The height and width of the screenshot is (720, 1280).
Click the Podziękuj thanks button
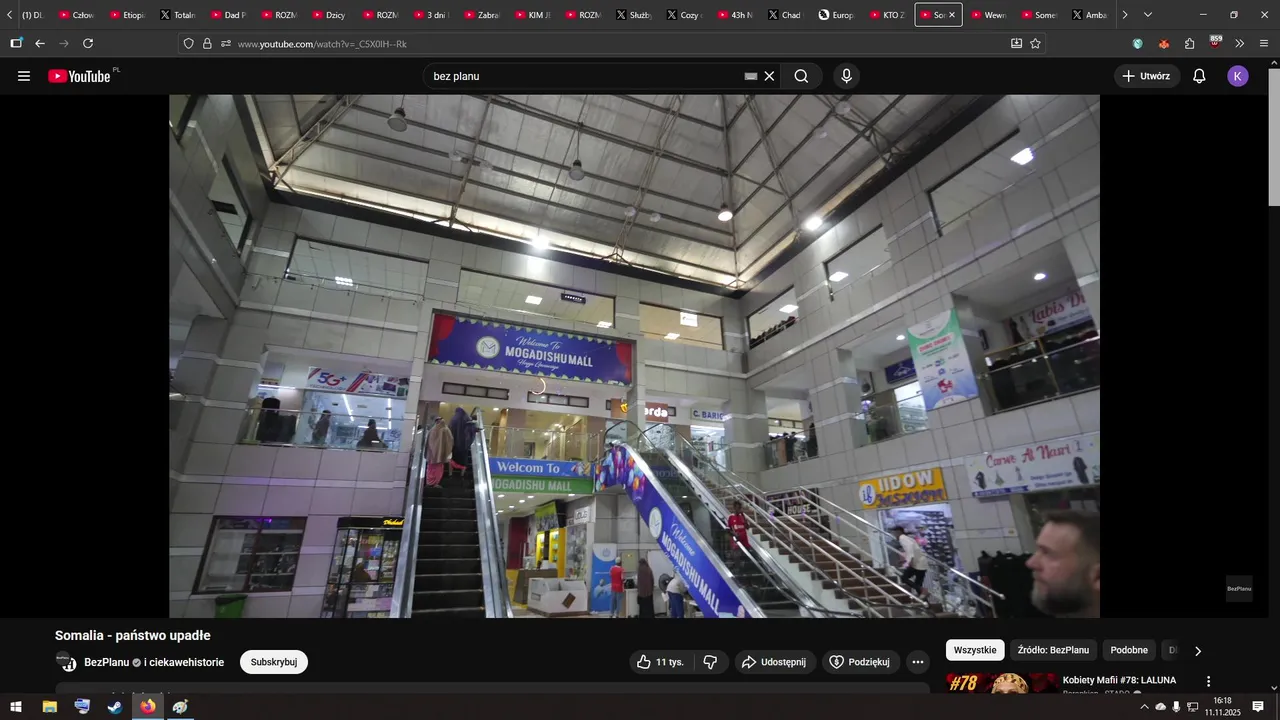pos(859,662)
